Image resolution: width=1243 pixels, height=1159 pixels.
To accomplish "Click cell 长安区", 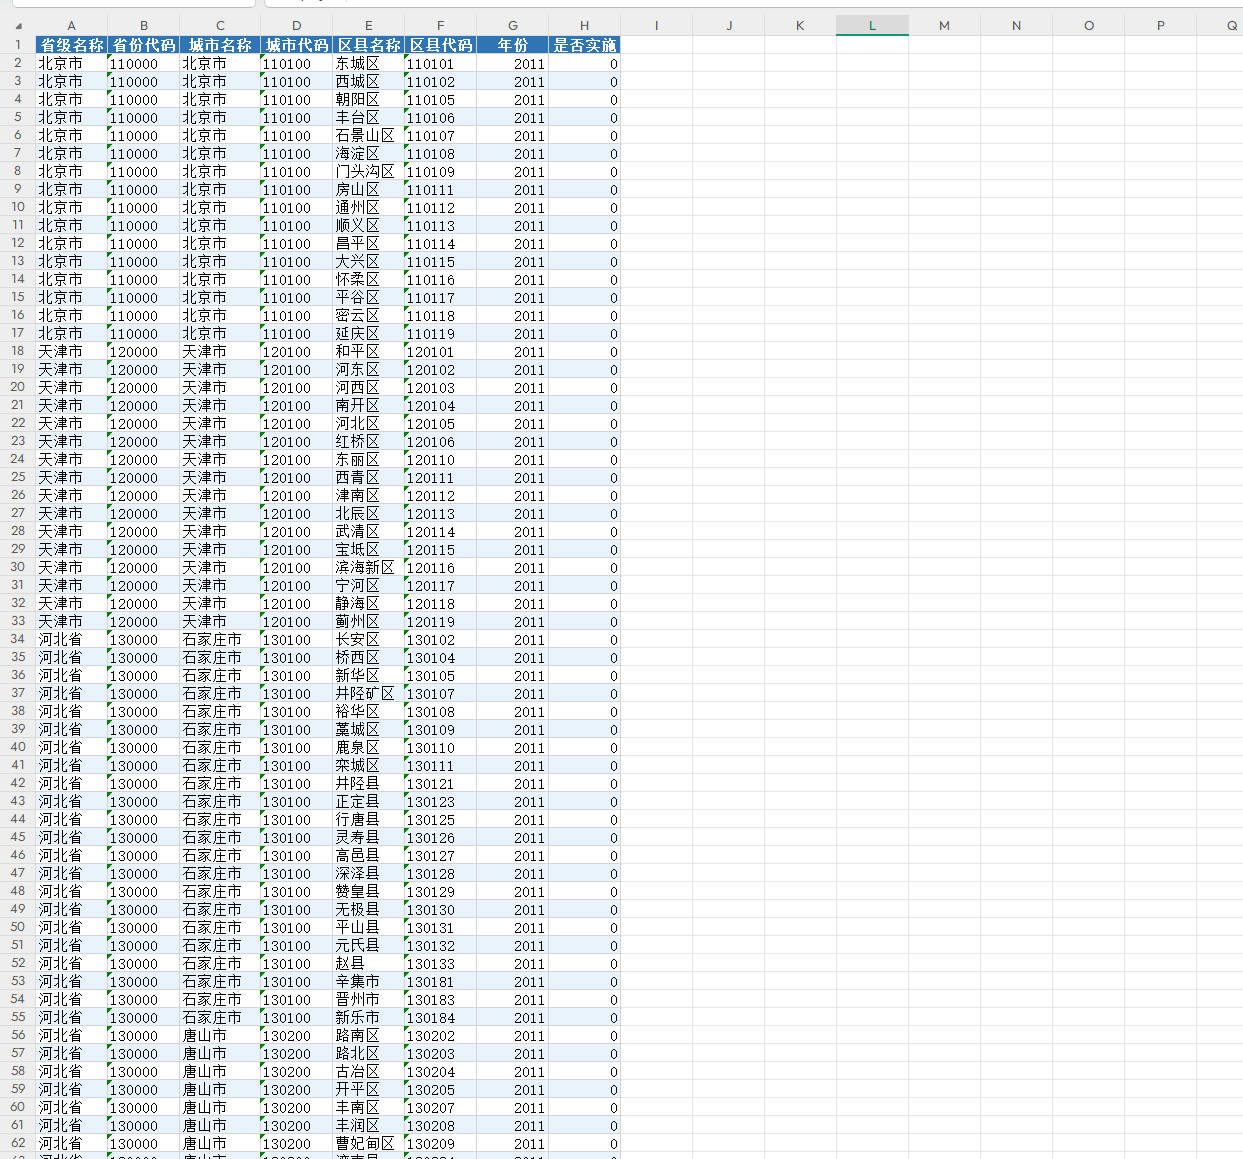I will tap(369, 639).
